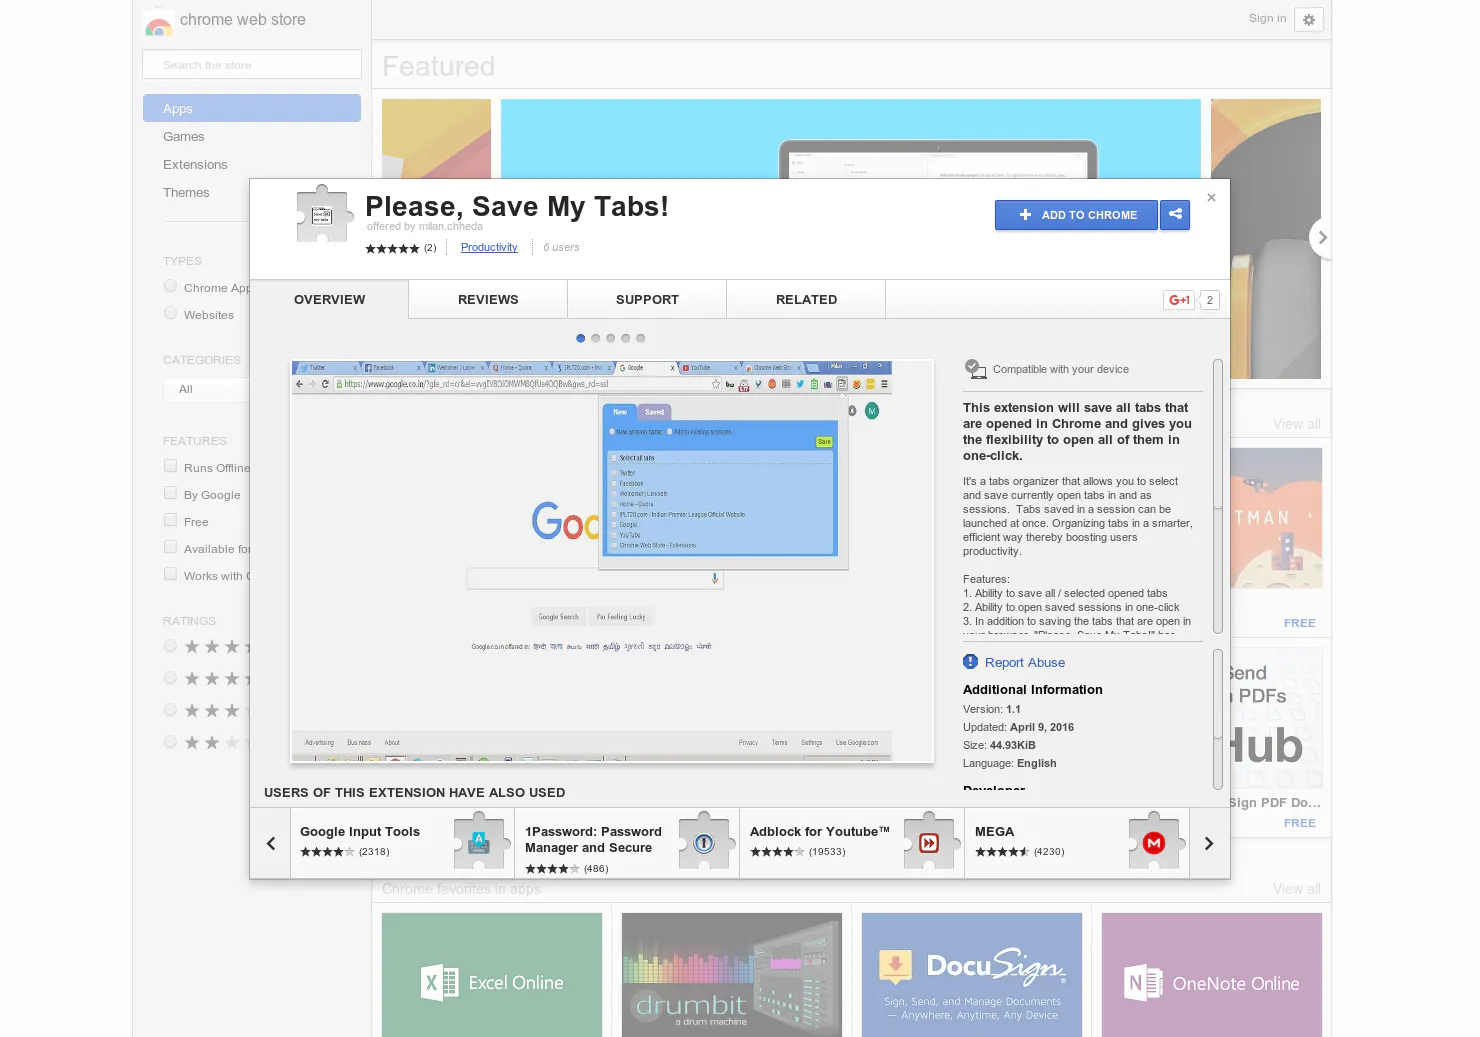The image size is (1480, 1037).
Task: Click the compatible-with-device check icon
Action: (x=975, y=368)
